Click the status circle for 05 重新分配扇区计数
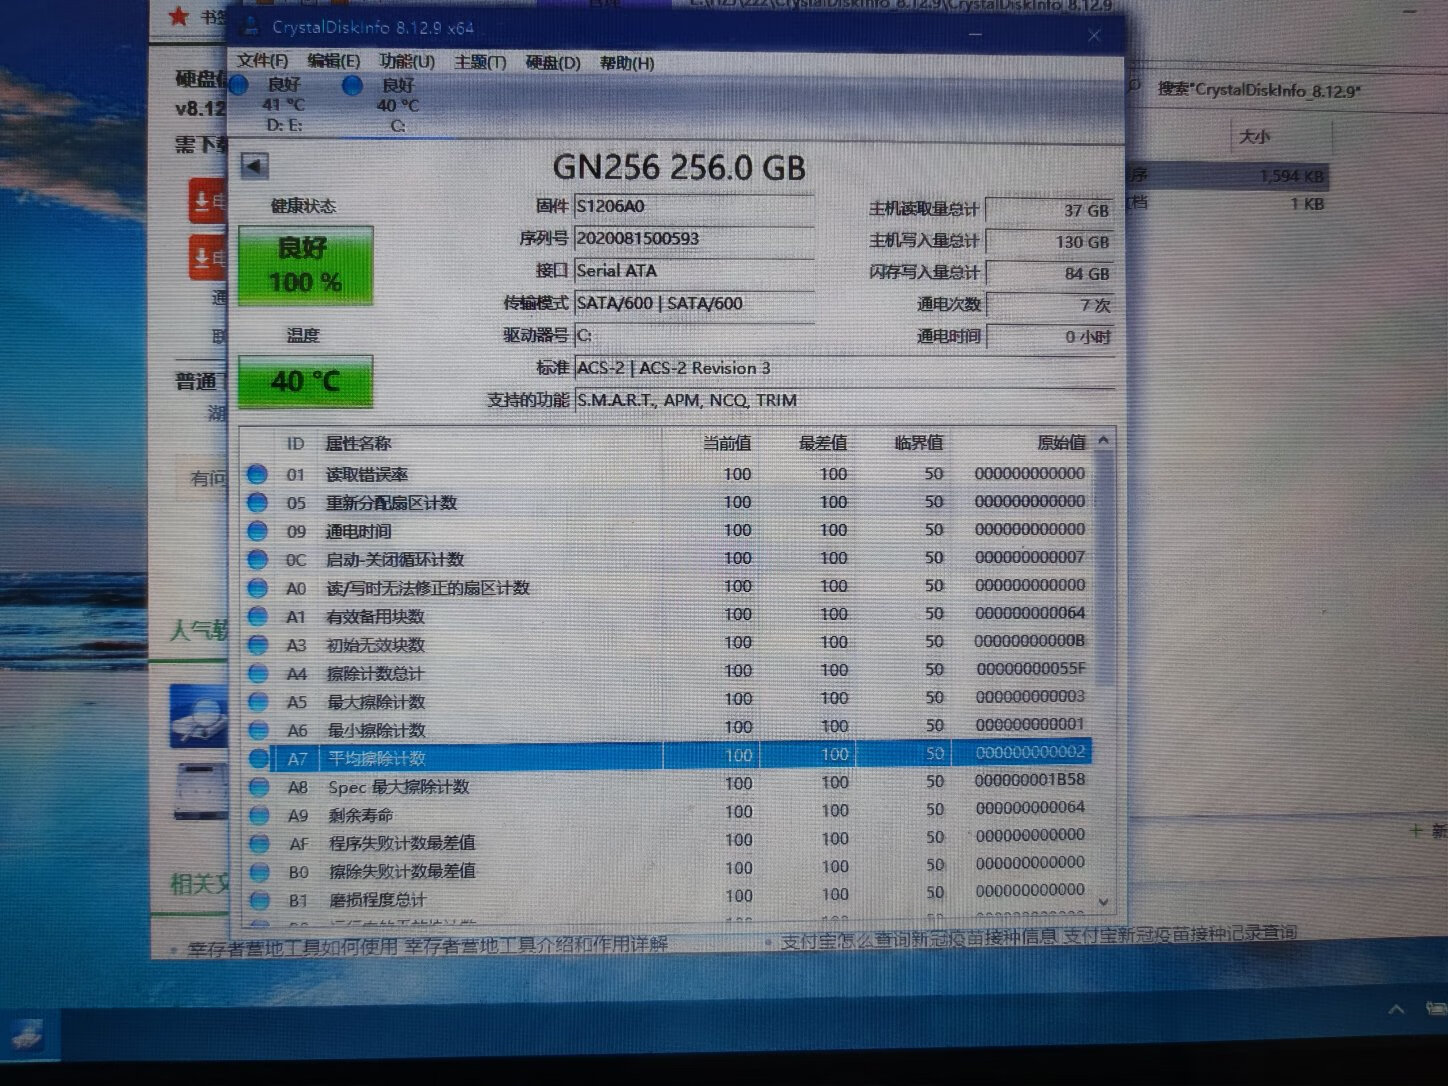Image resolution: width=1448 pixels, height=1086 pixels. click(258, 502)
